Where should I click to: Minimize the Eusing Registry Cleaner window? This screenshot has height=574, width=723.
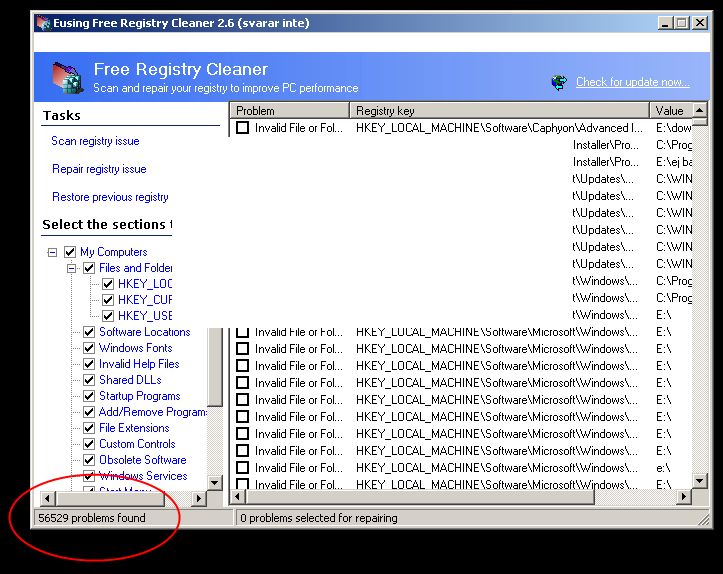[664, 23]
